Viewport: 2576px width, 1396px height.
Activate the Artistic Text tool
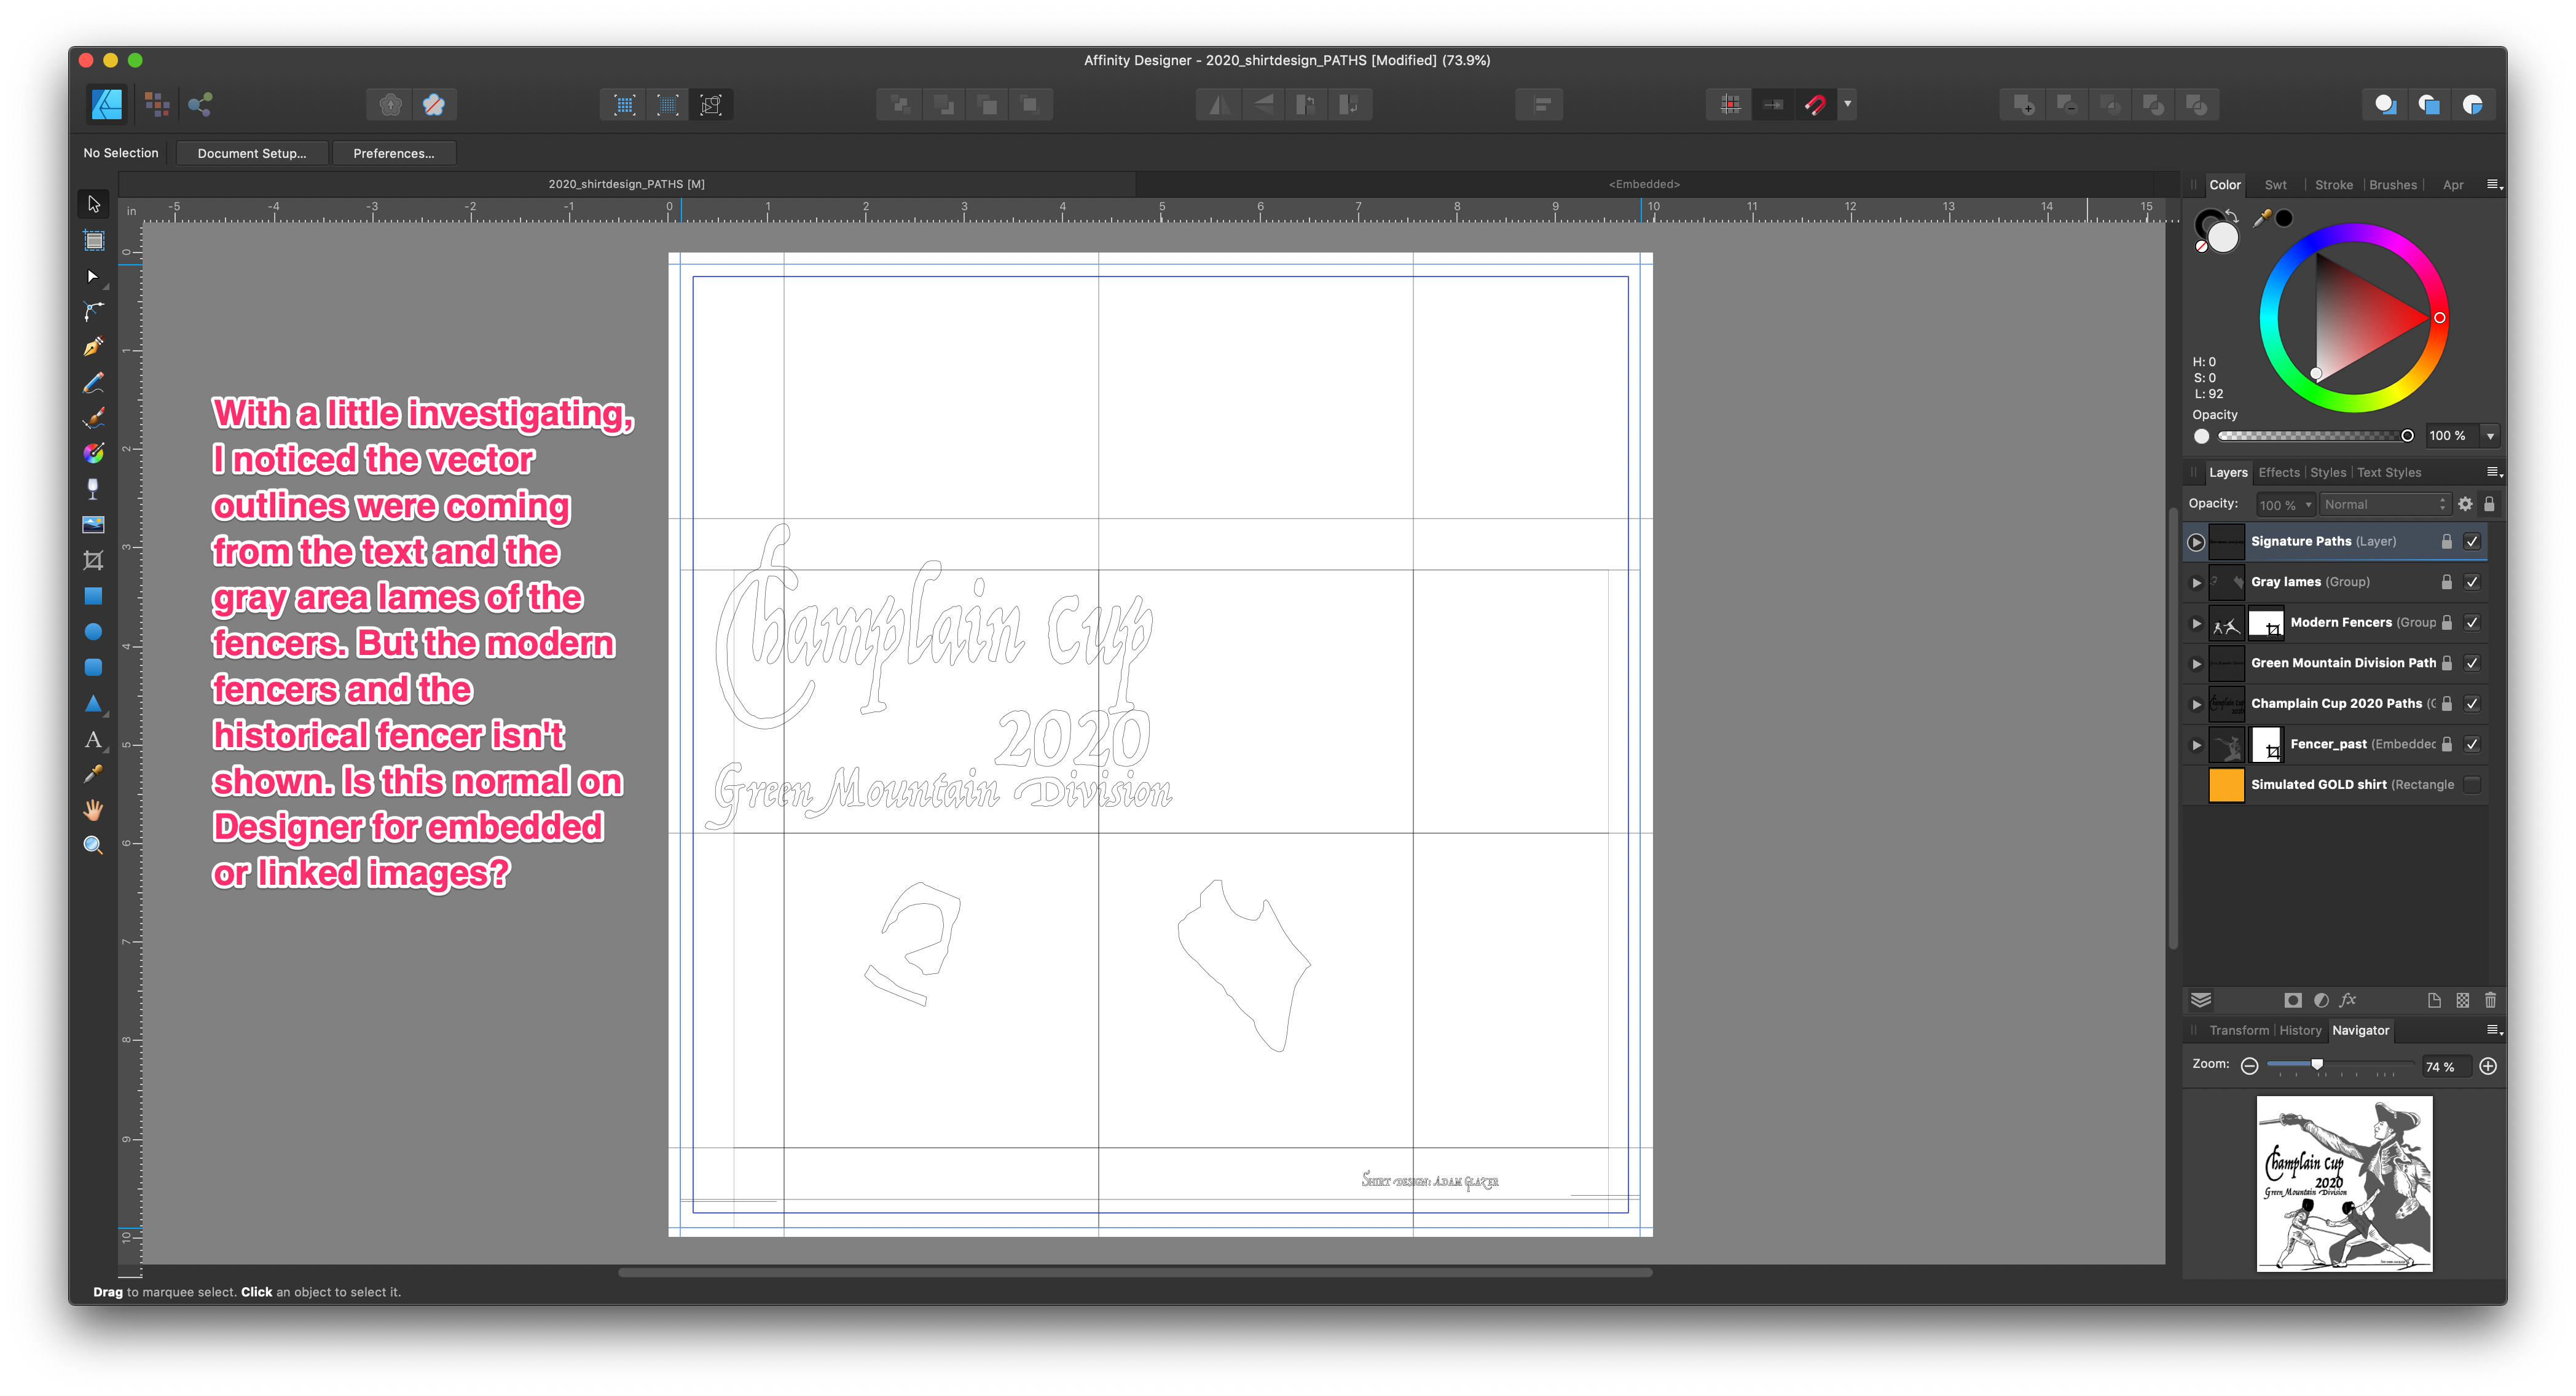pos(93,739)
